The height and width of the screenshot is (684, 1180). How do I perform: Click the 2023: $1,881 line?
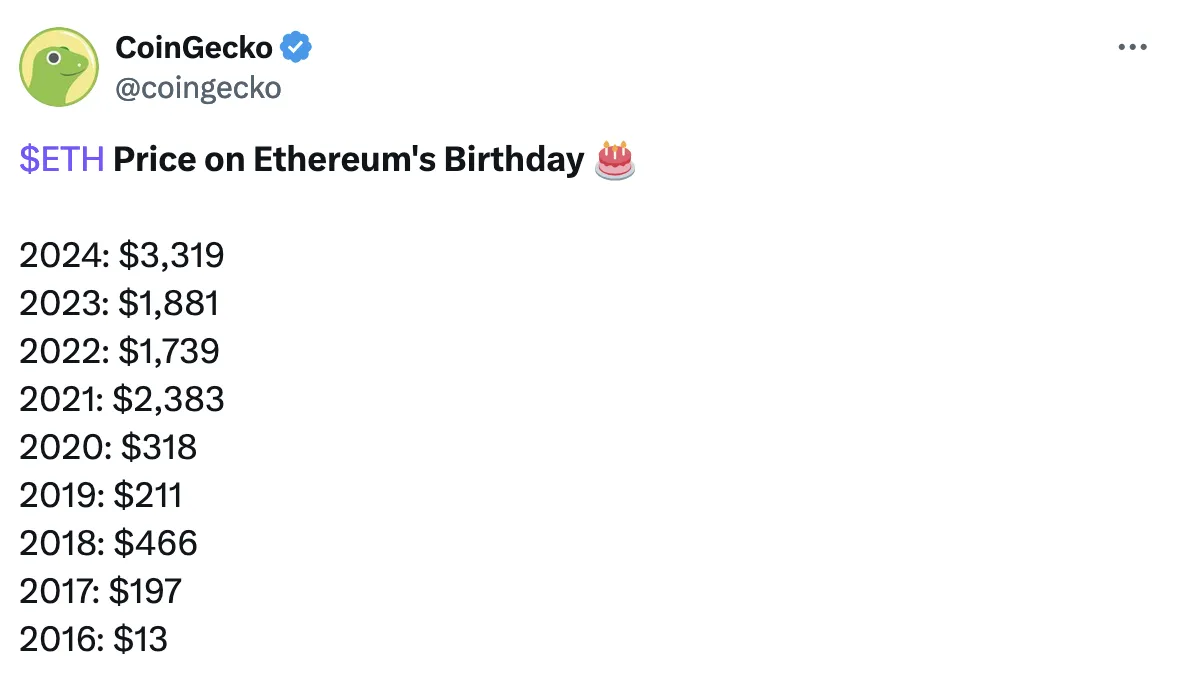click(119, 303)
